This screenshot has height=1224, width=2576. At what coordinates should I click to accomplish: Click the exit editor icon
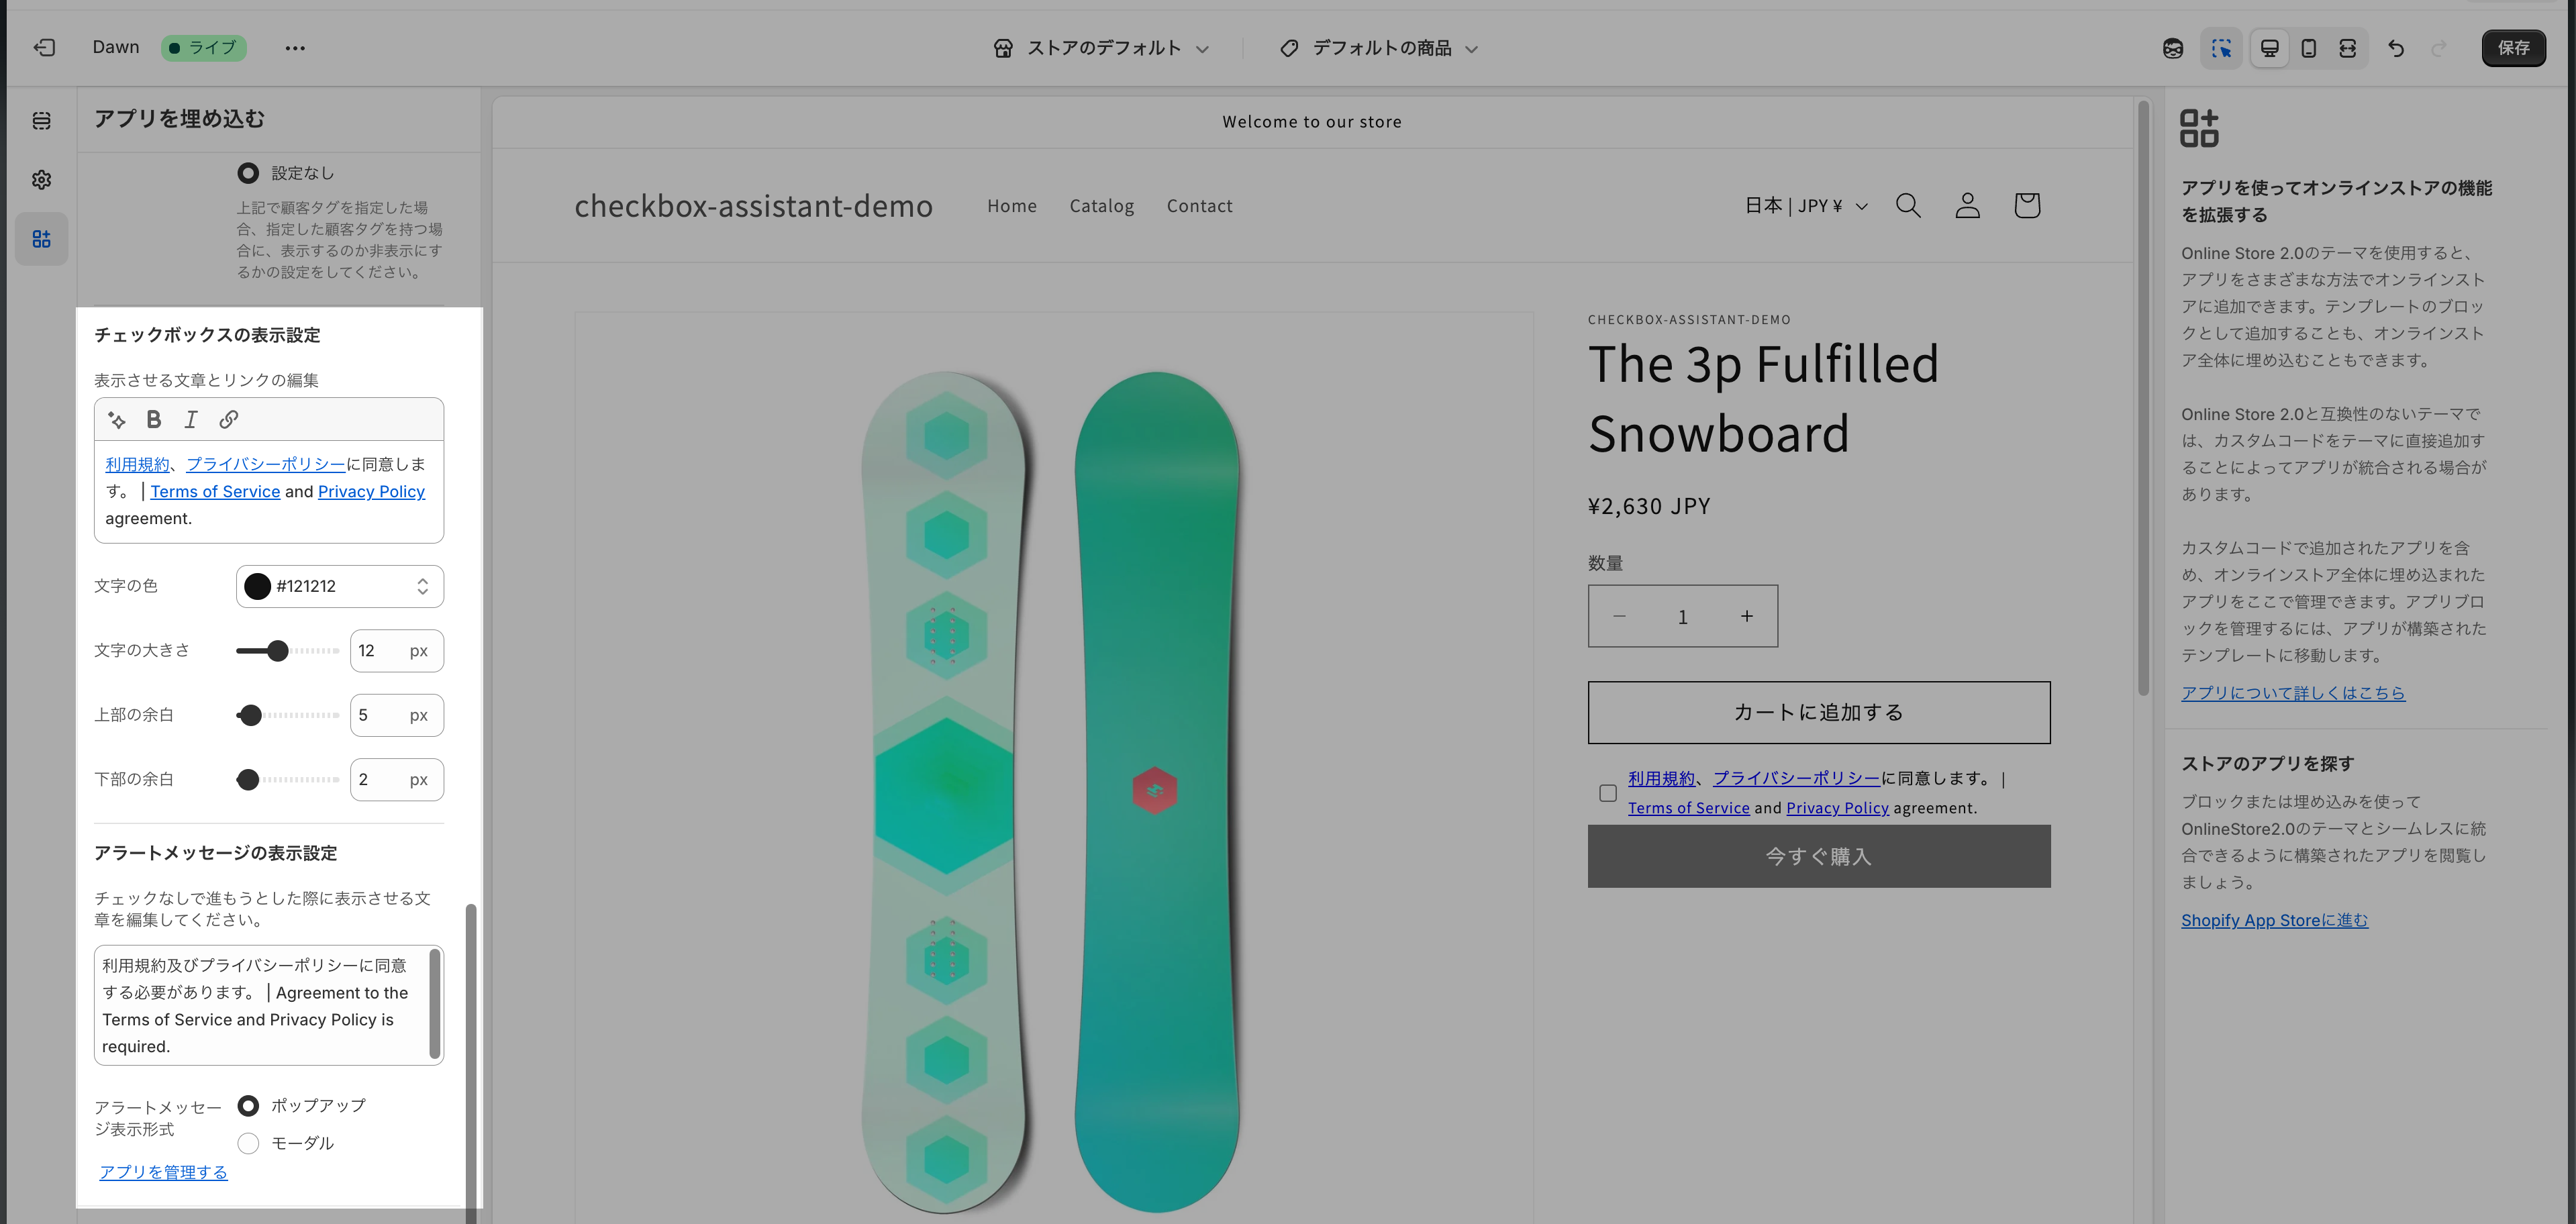click(44, 47)
